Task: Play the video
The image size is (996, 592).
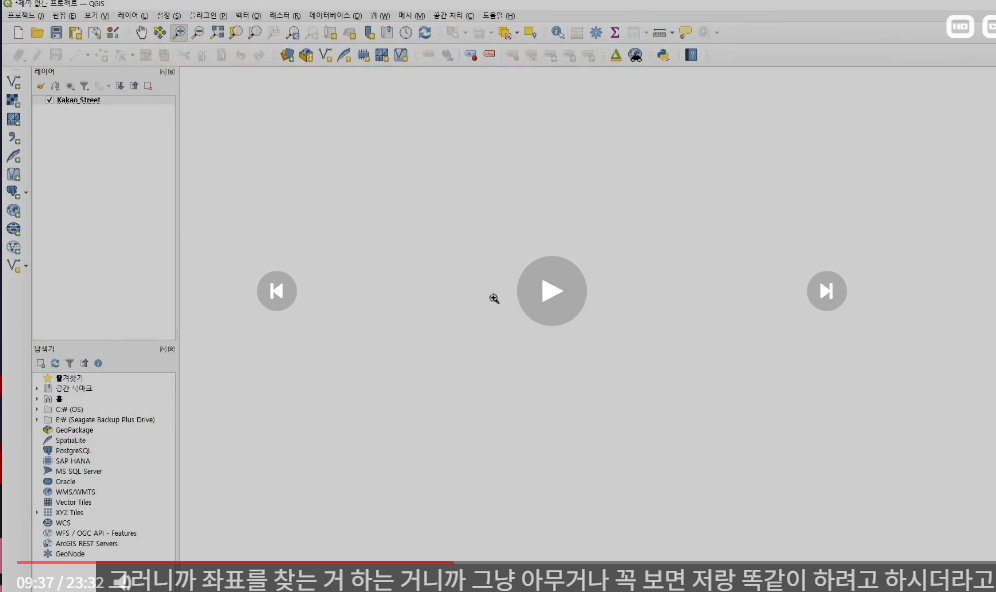Action: point(551,291)
